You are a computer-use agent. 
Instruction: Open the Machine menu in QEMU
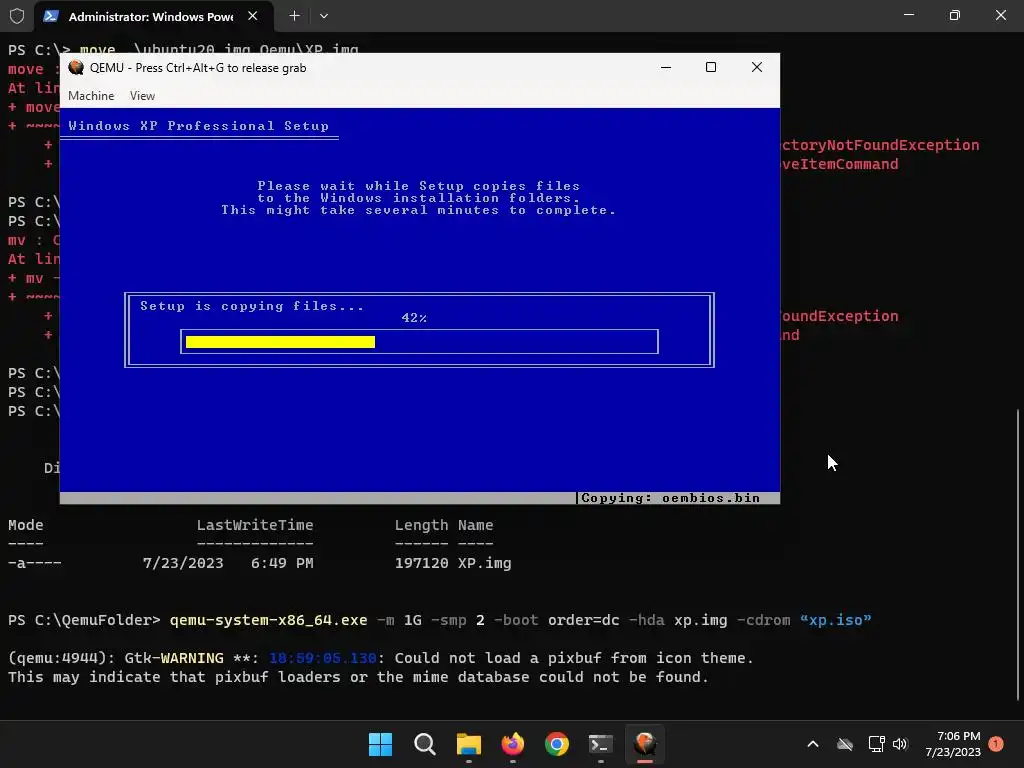click(91, 95)
